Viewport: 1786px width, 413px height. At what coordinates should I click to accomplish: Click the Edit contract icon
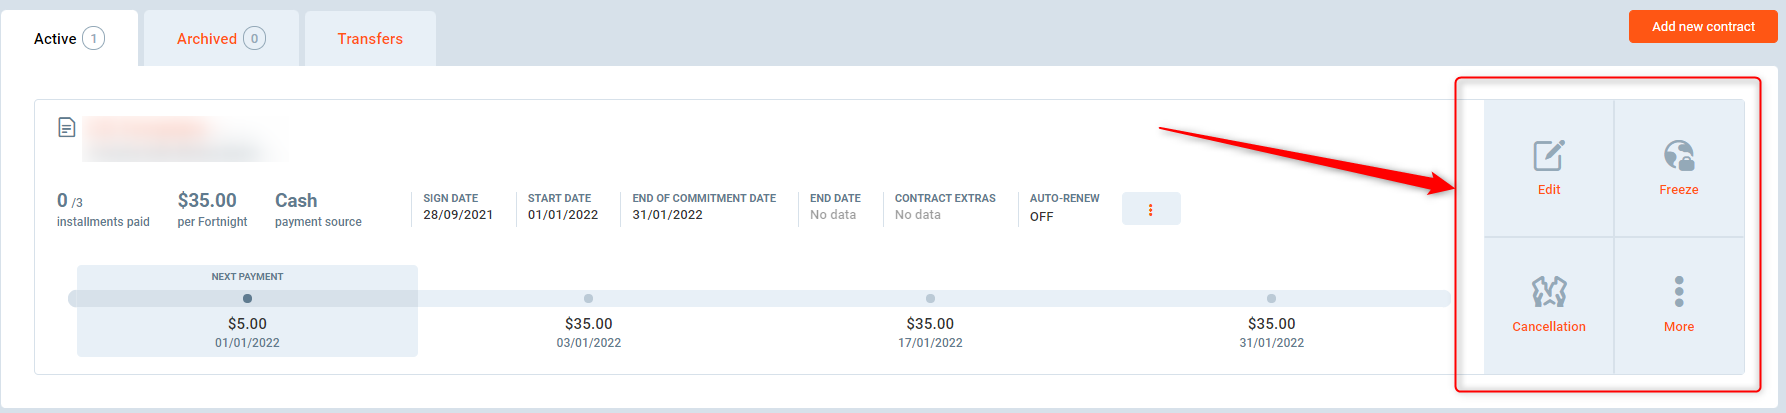tap(1548, 157)
